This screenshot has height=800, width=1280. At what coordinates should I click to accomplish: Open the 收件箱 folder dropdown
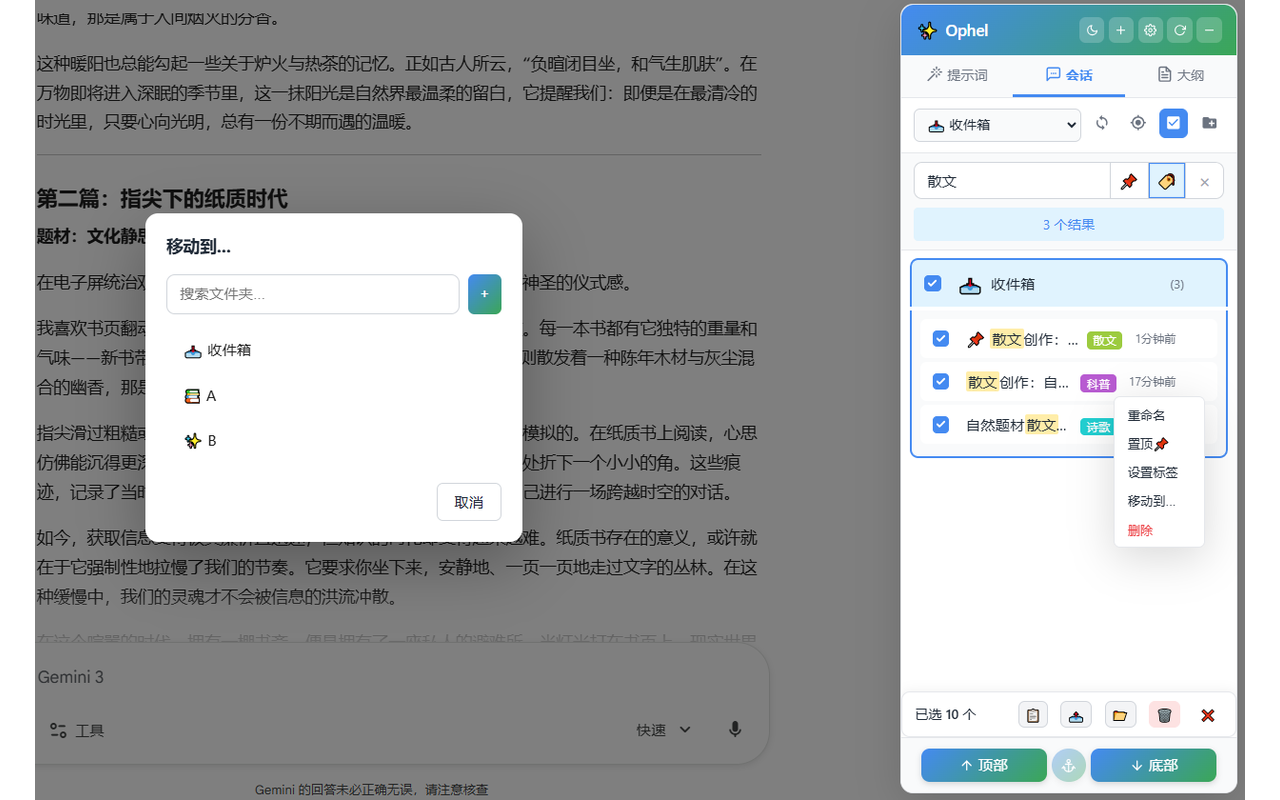tap(997, 124)
